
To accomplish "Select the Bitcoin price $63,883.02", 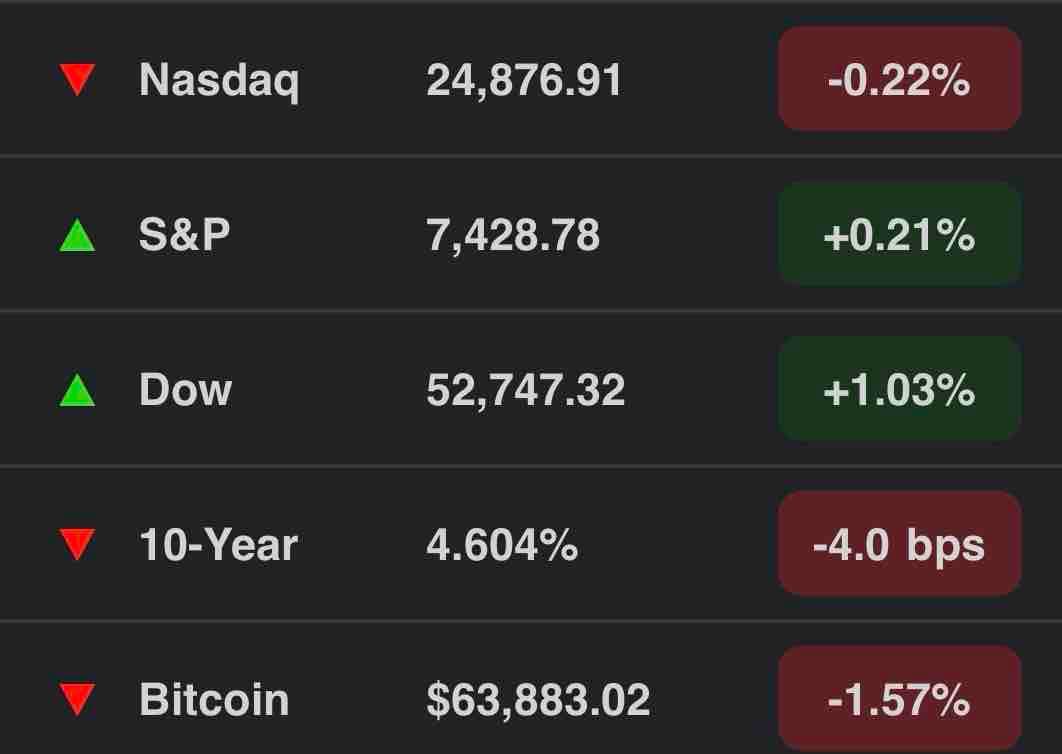I will click(538, 700).
